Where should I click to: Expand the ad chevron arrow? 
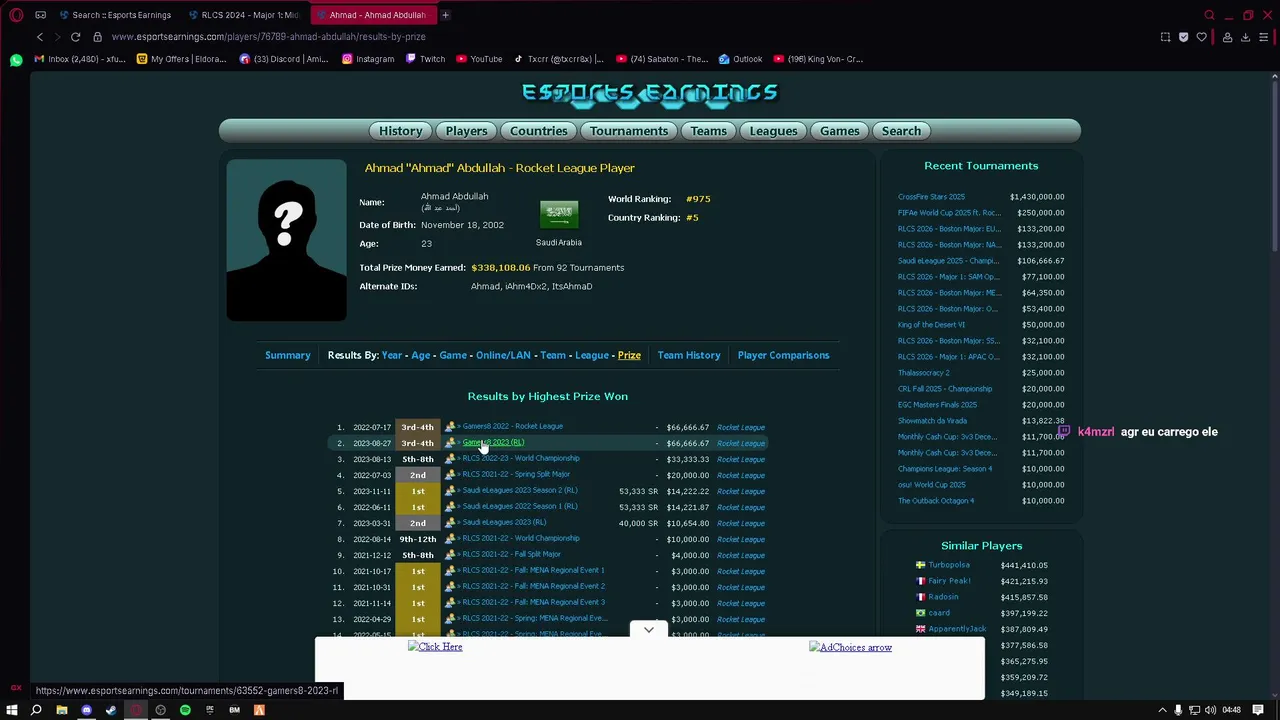point(649,630)
